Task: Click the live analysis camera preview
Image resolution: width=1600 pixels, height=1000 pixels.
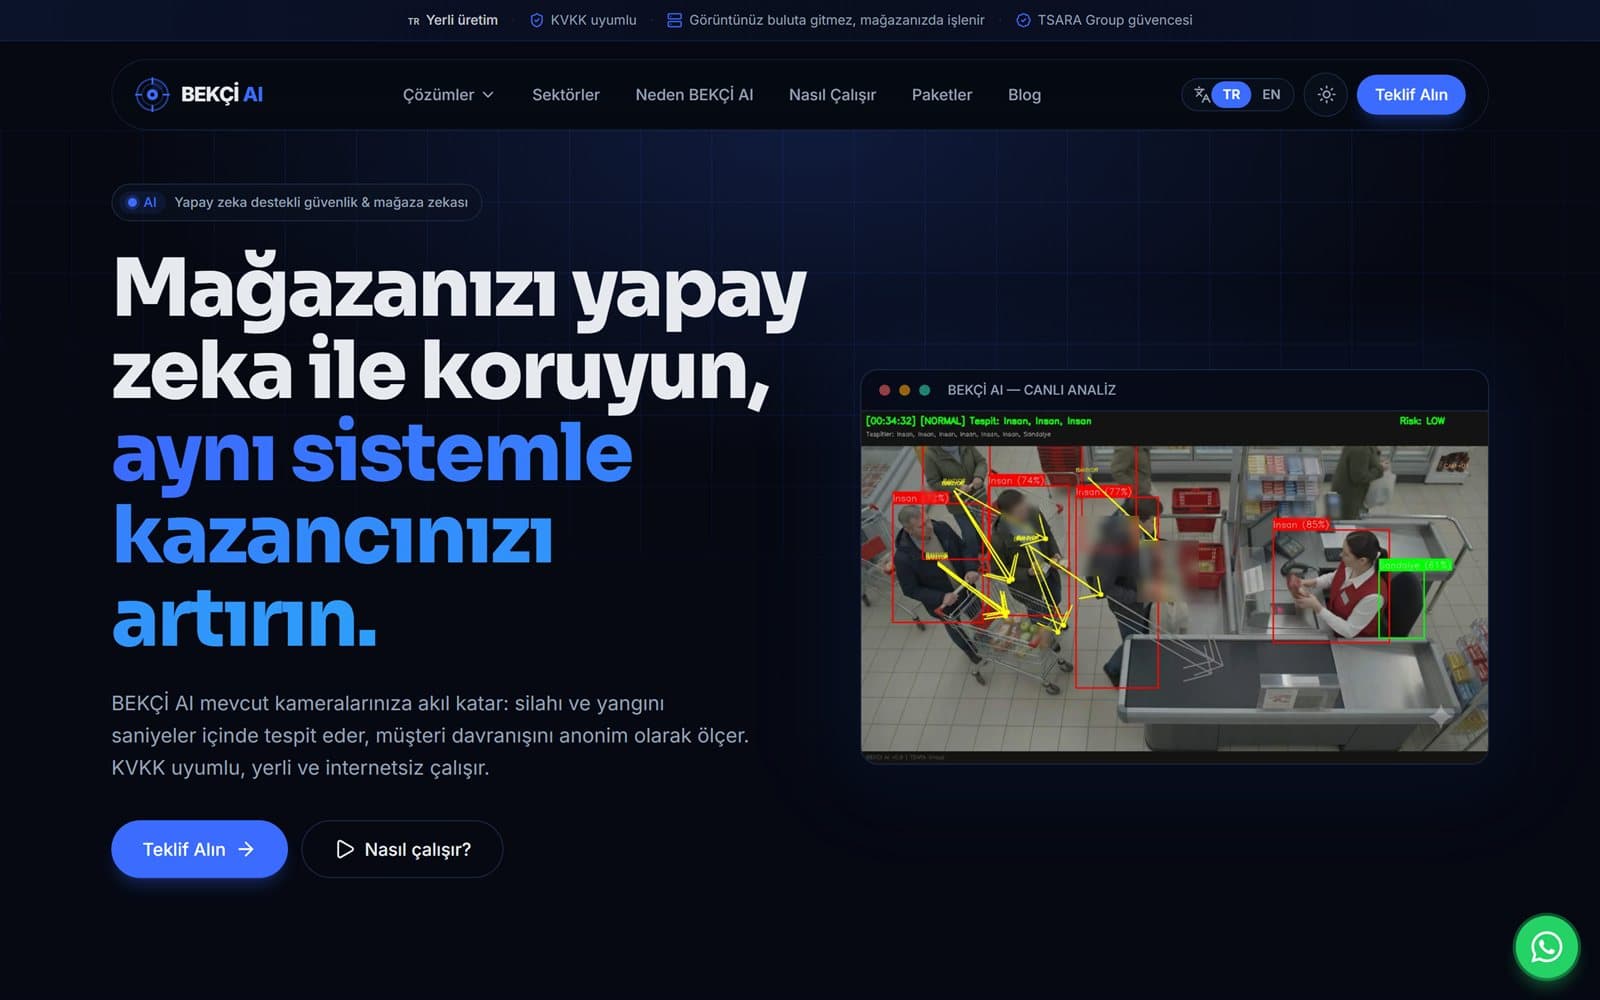Action: [x=1174, y=588]
